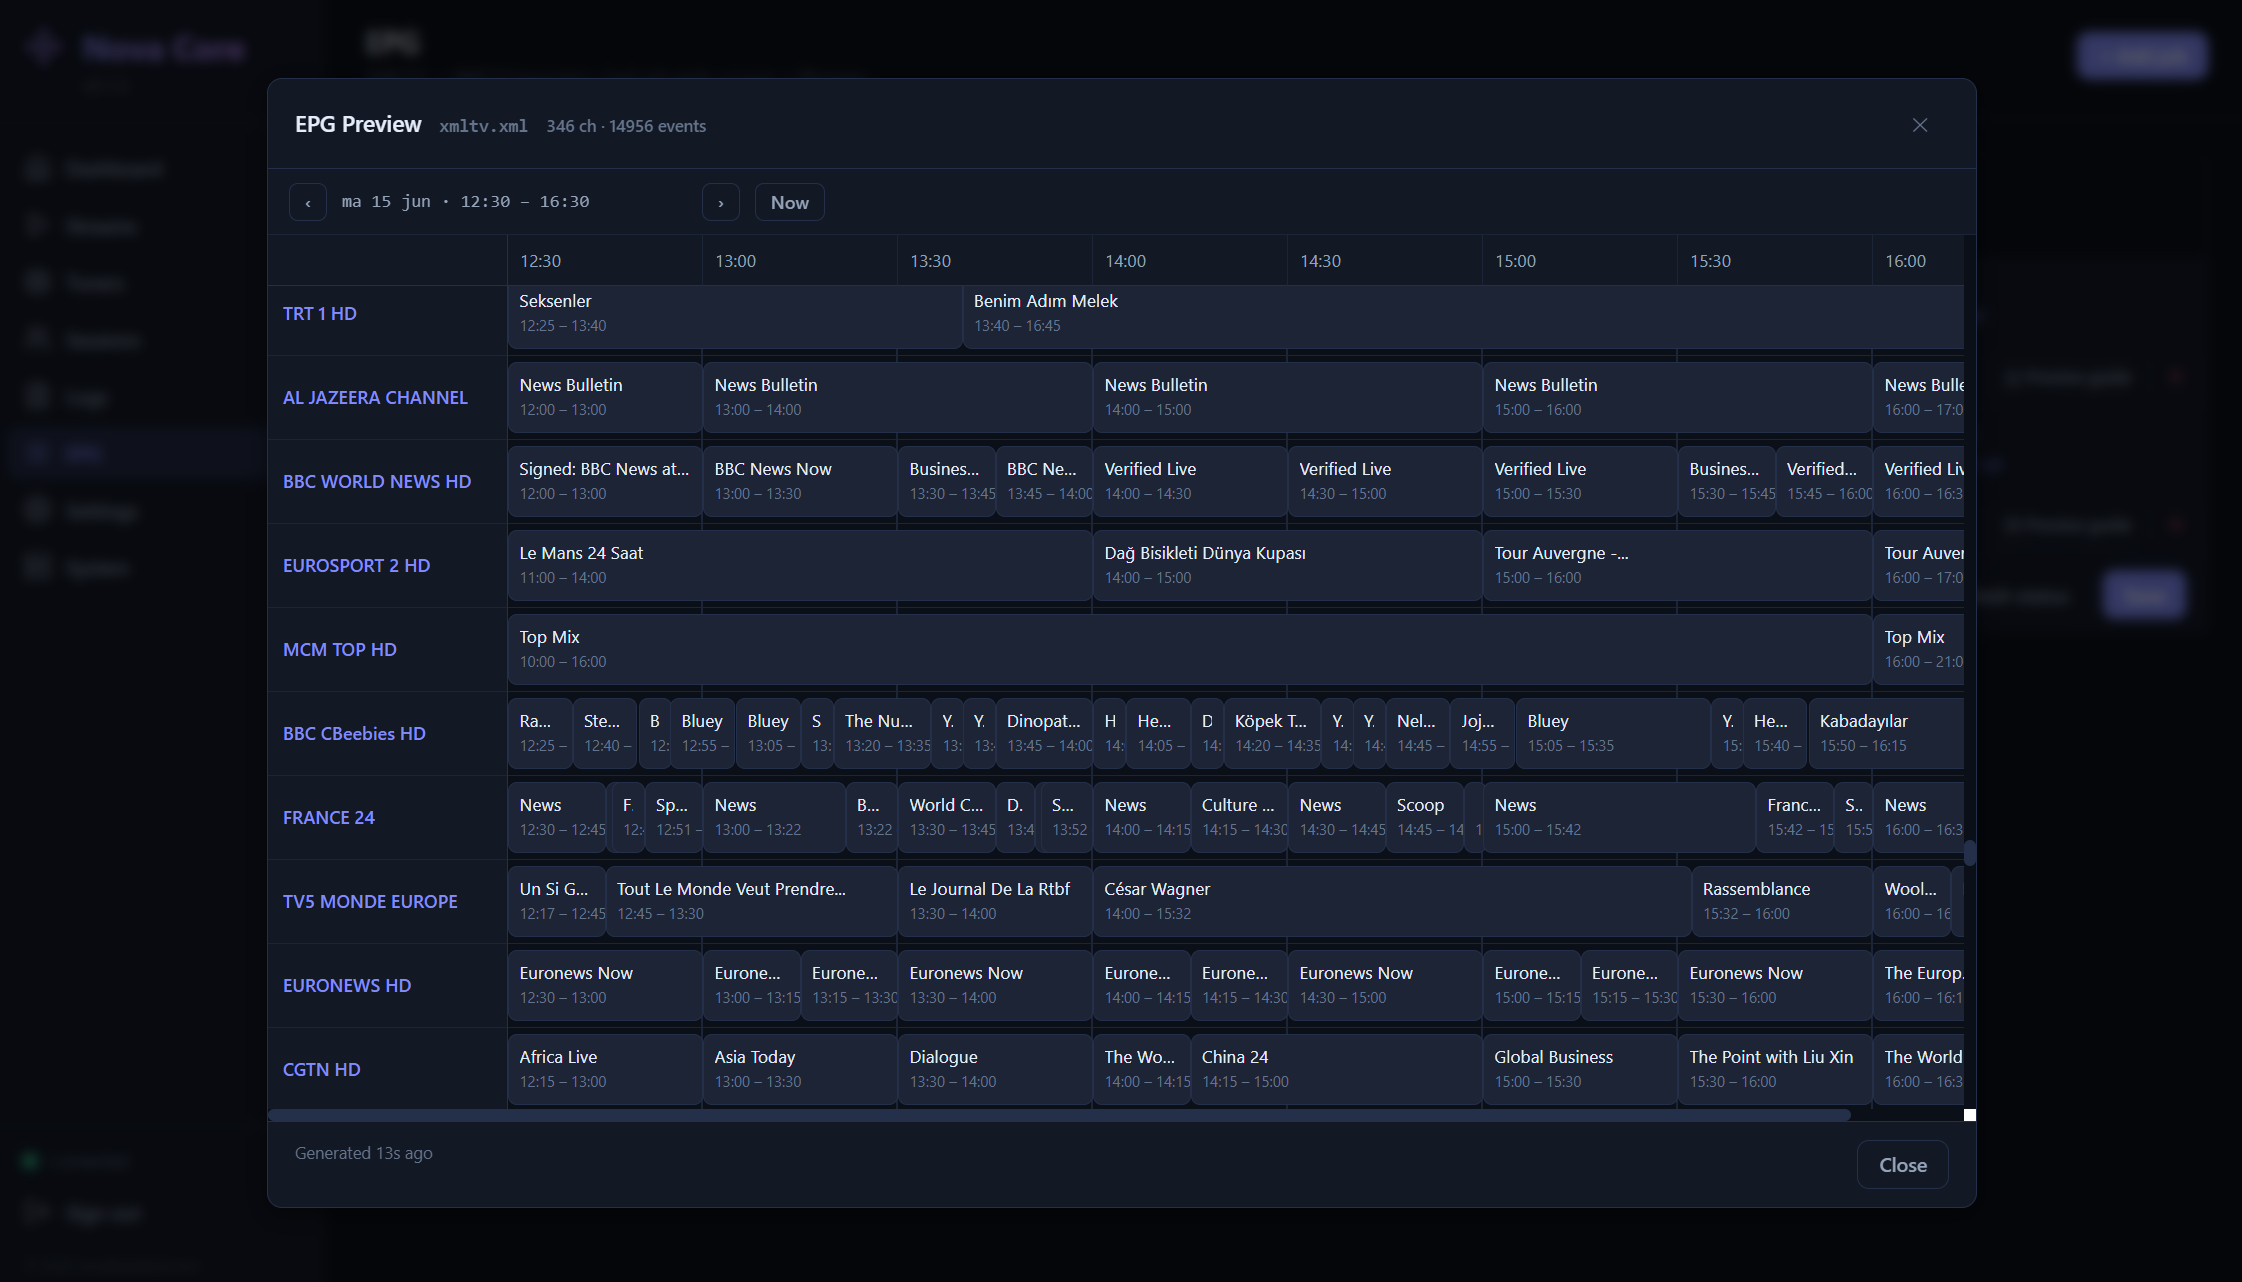This screenshot has width=2242, height=1282.
Task: Select the xmltv.xml filename label
Action: tap(483, 126)
